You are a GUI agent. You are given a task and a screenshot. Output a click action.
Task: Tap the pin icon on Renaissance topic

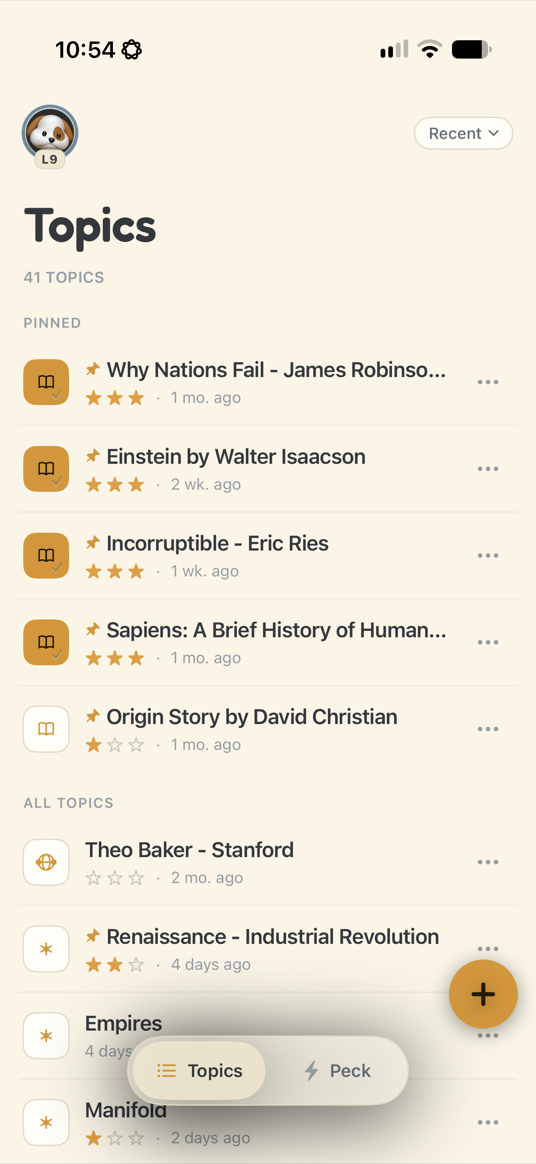(93, 937)
